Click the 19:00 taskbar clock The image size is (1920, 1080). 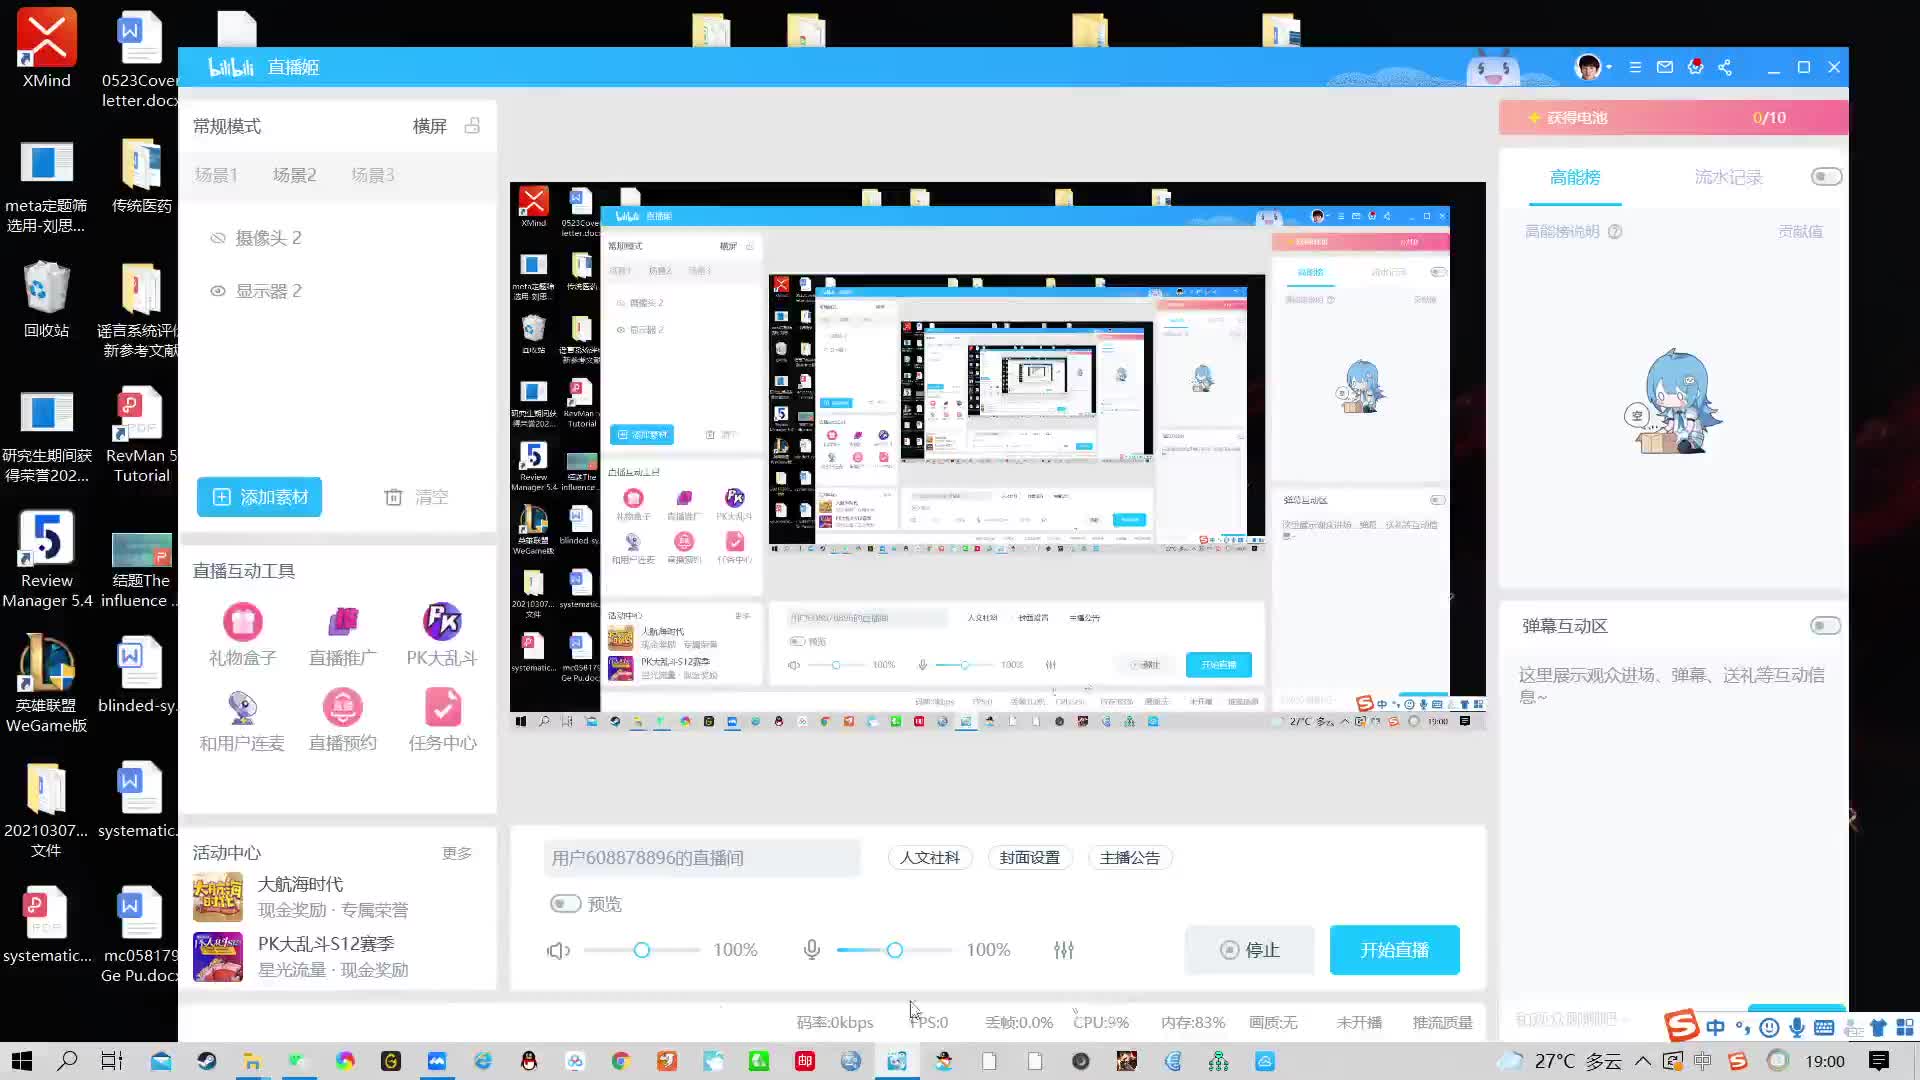1825,1061
